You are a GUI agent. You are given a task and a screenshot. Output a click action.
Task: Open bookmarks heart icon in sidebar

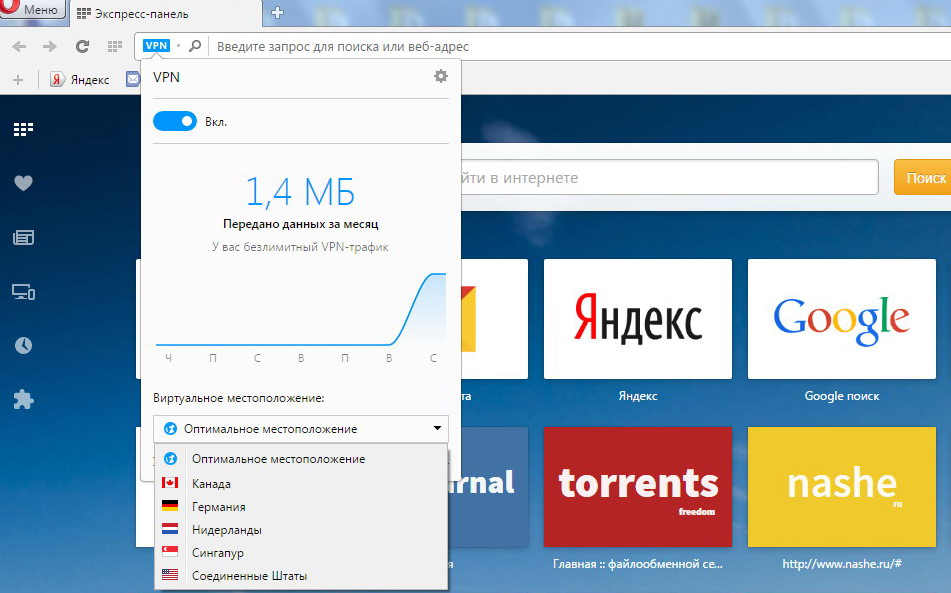[x=23, y=183]
